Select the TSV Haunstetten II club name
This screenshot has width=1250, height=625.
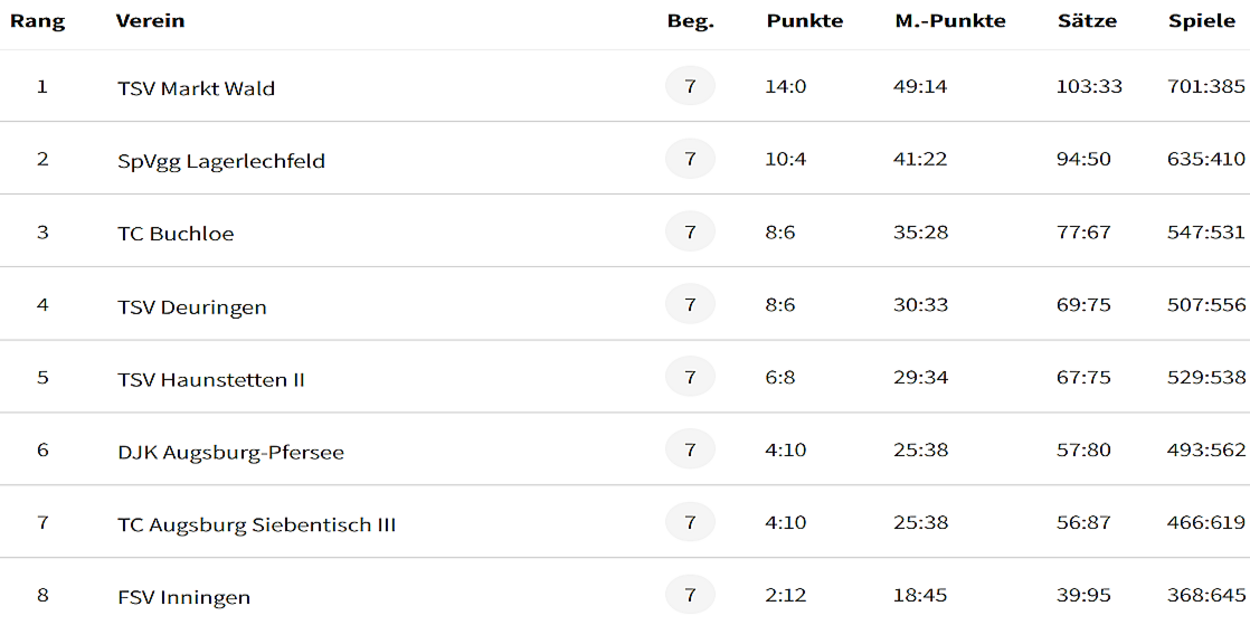[x=211, y=380]
